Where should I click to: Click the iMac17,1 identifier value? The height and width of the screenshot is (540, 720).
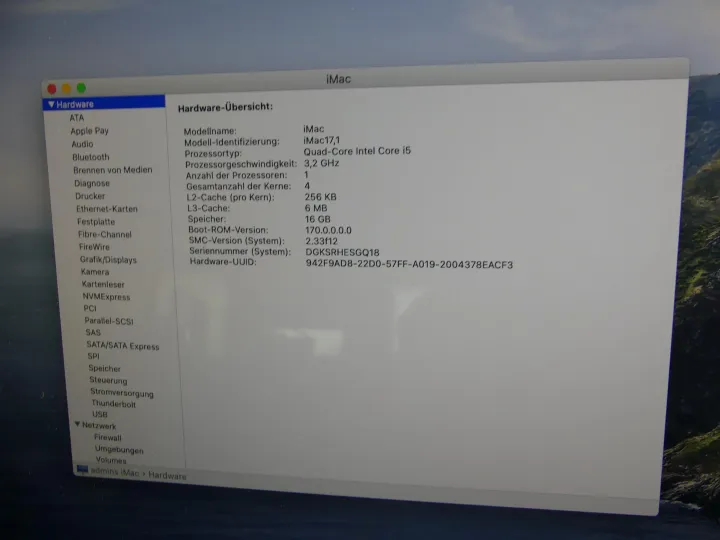click(321, 140)
